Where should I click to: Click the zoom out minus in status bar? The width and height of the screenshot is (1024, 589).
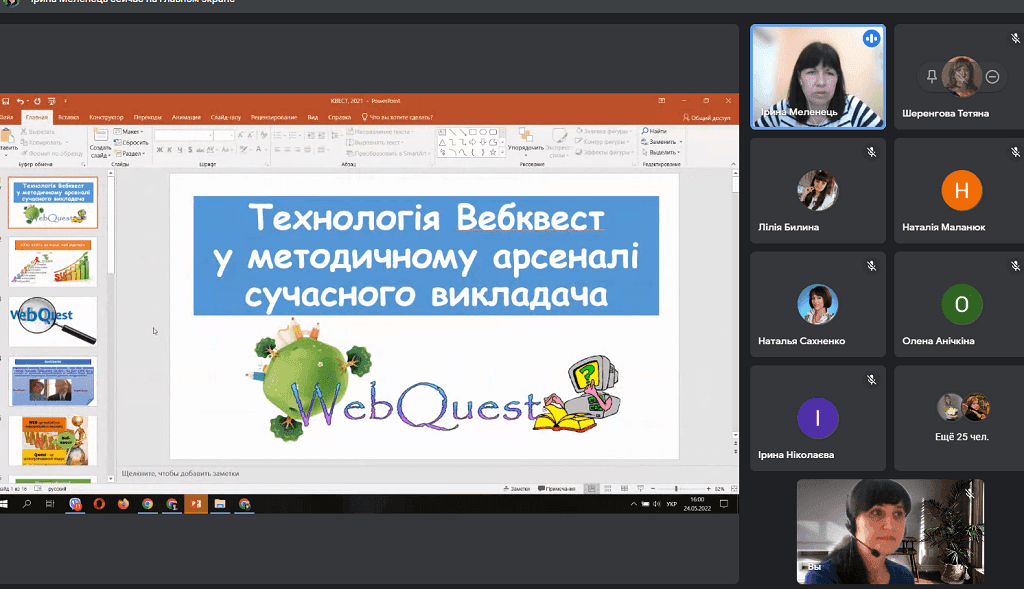pyautogui.click(x=653, y=488)
